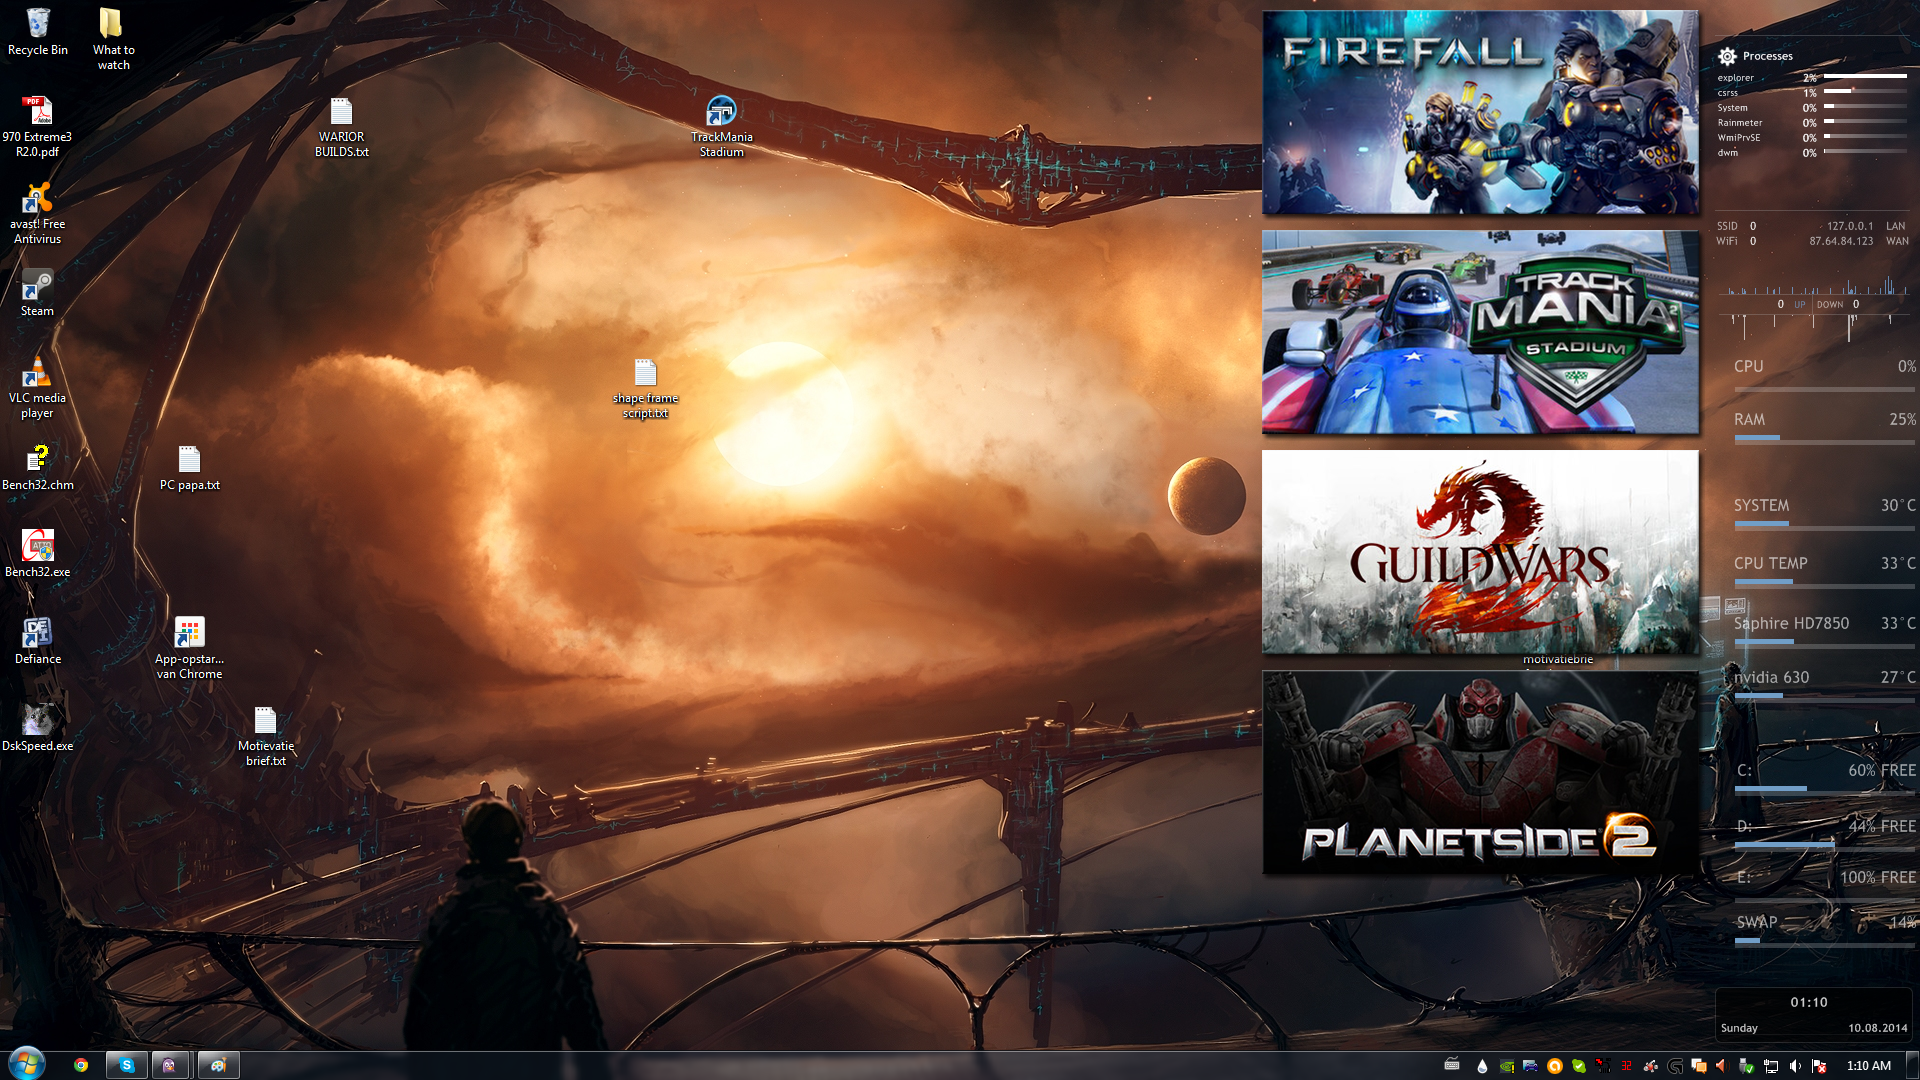Image resolution: width=1920 pixels, height=1080 pixels.
Task: Launch avast! Free Antivirus shortcut
Action: (x=37, y=213)
